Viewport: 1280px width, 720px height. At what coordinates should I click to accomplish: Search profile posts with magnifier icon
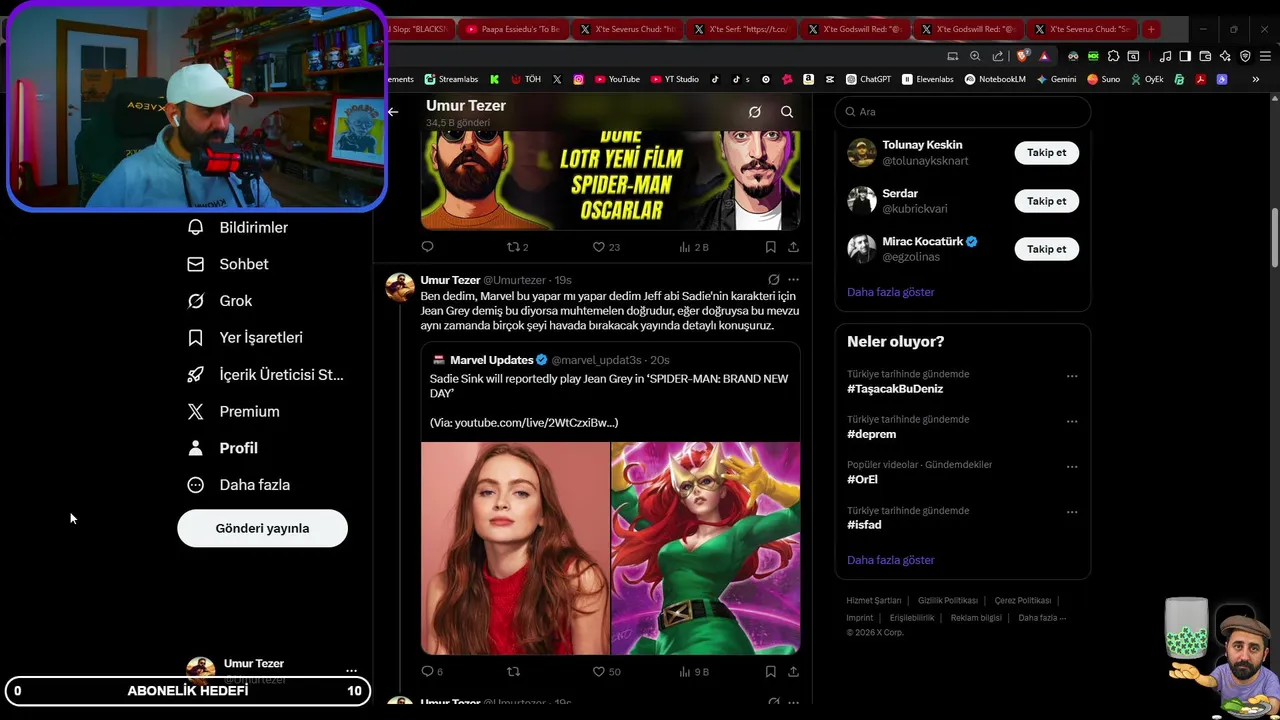tap(787, 112)
